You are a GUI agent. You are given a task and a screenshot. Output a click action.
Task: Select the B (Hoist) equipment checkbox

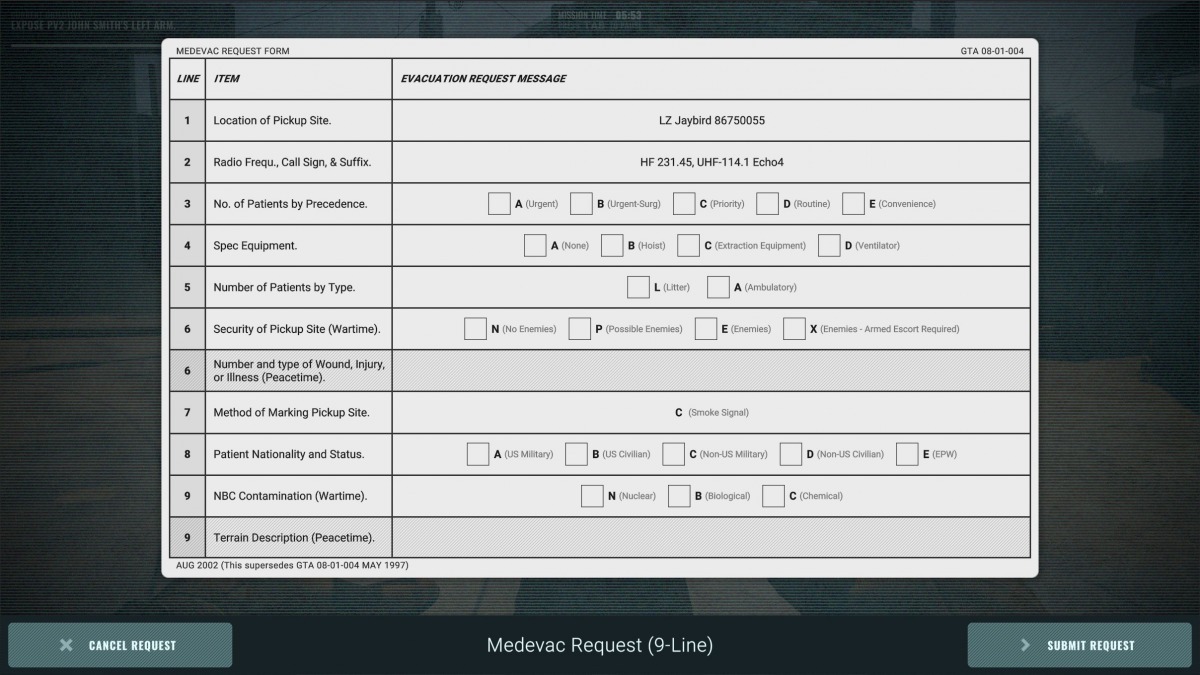tap(612, 246)
